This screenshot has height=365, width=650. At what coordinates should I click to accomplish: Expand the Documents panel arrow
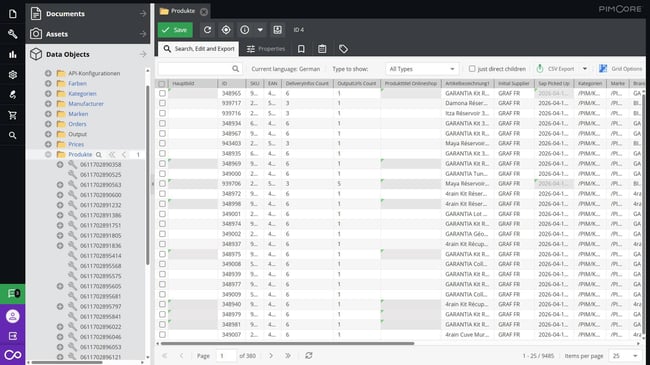(x=143, y=14)
